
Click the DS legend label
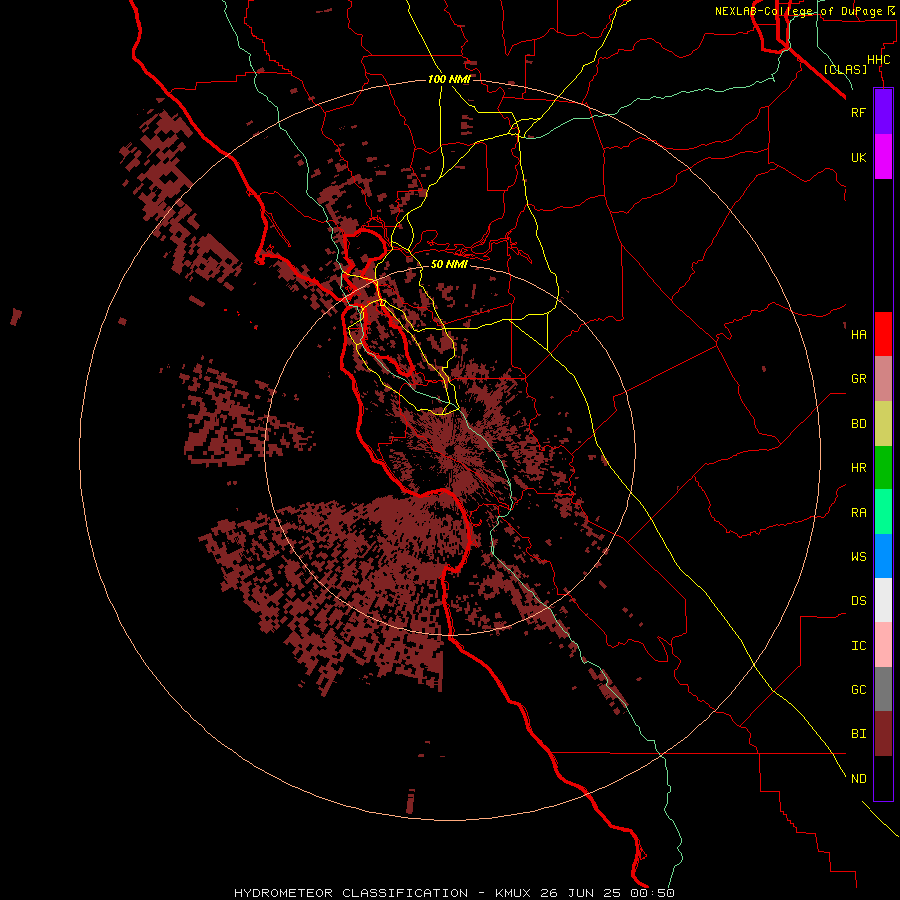[x=858, y=600]
